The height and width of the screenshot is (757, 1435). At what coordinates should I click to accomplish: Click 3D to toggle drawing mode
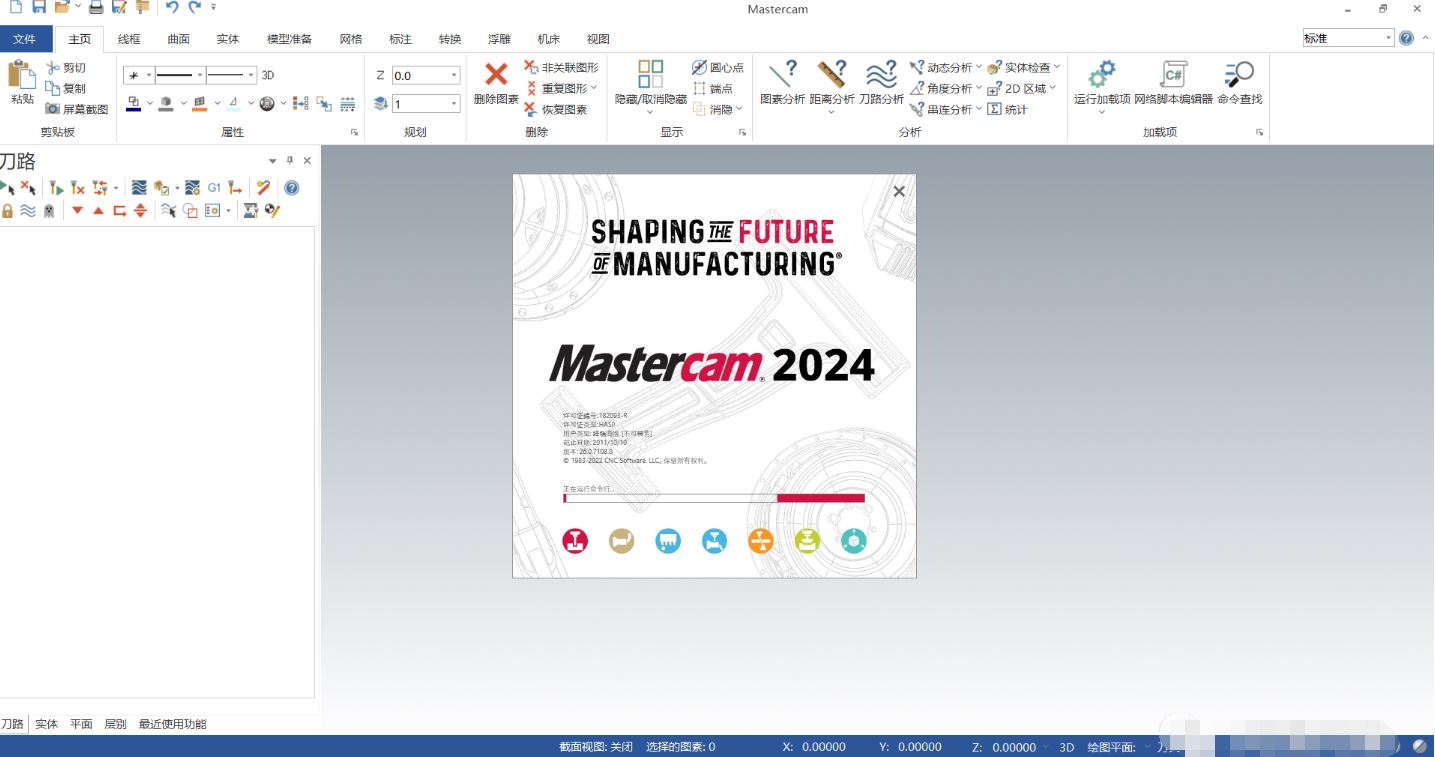(x=267, y=74)
